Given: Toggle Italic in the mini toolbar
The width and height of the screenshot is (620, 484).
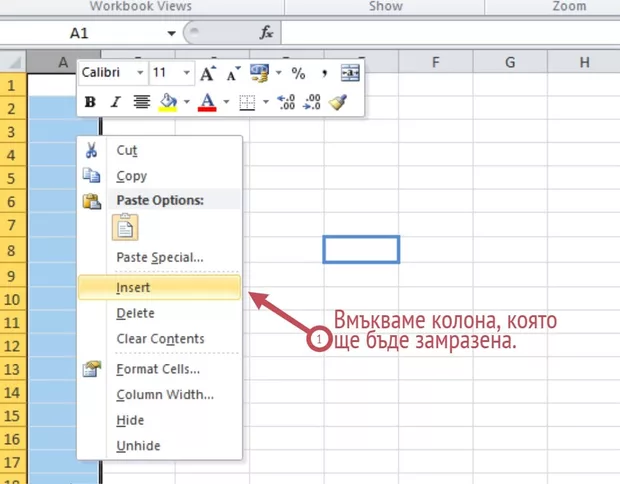Looking at the screenshot, I should point(115,102).
